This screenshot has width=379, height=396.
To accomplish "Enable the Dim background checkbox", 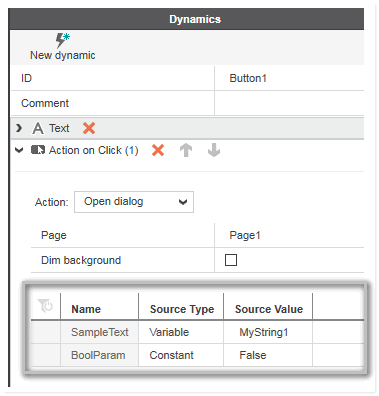I will tap(231, 260).
